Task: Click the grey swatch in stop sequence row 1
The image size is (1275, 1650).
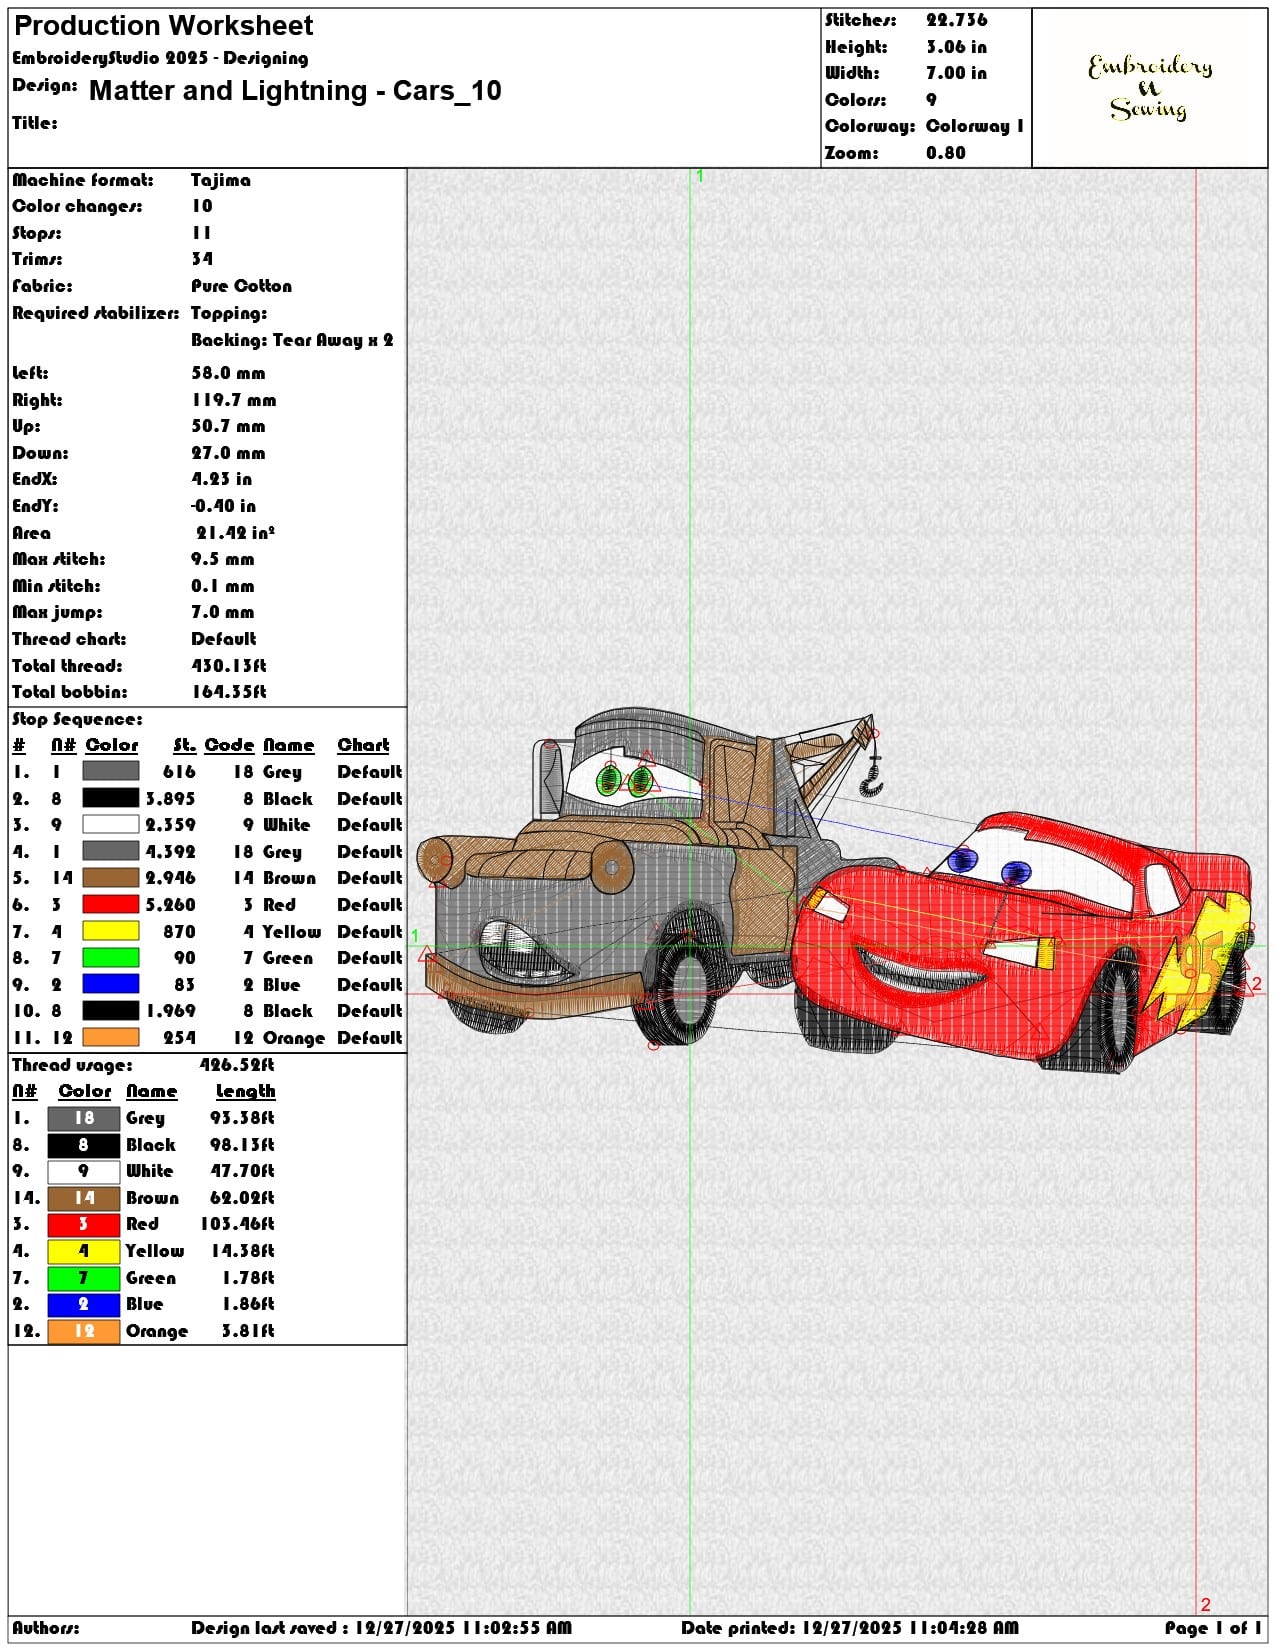Action: (x=110, y=771)
